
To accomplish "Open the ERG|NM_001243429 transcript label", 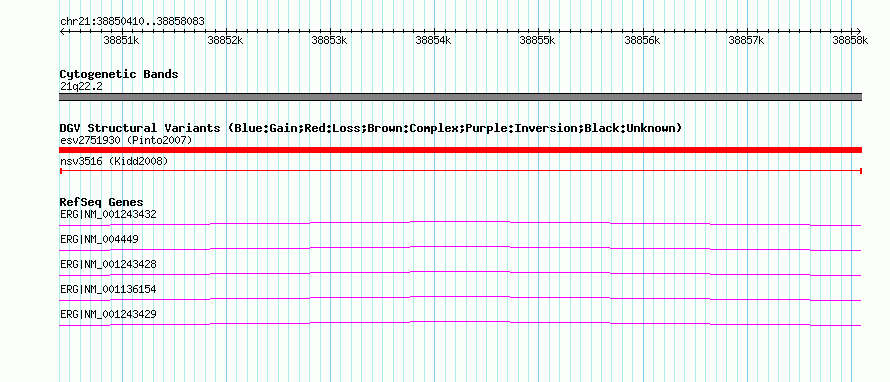I will point(108,314).
